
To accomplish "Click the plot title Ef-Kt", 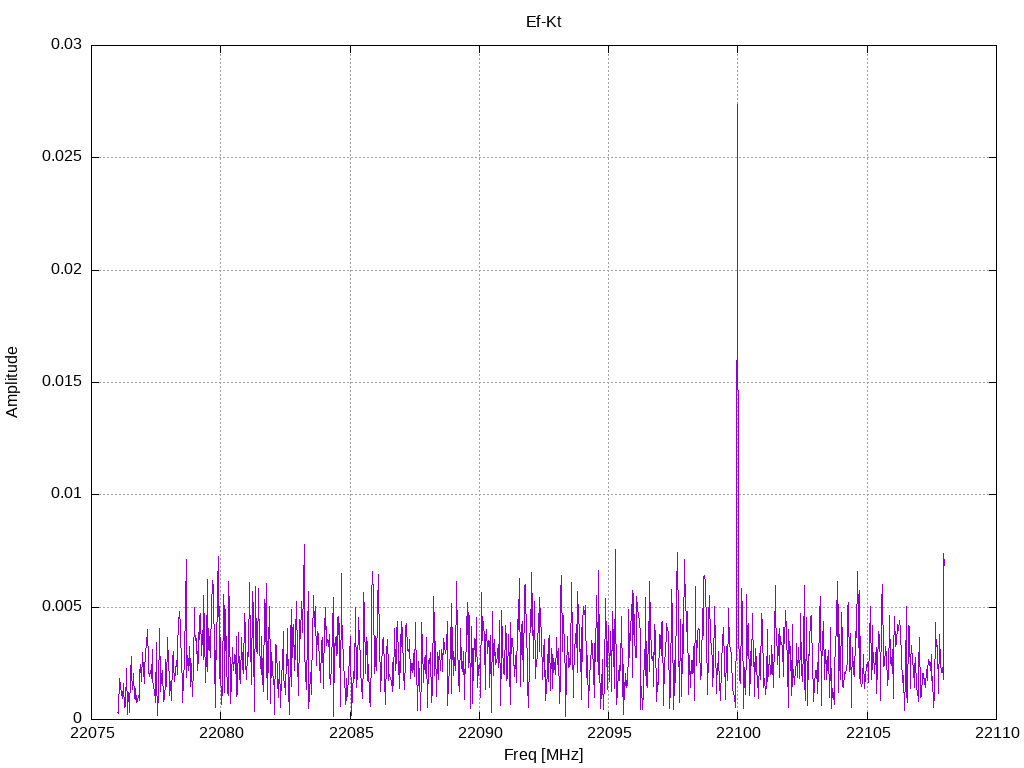I will point(543,22).
